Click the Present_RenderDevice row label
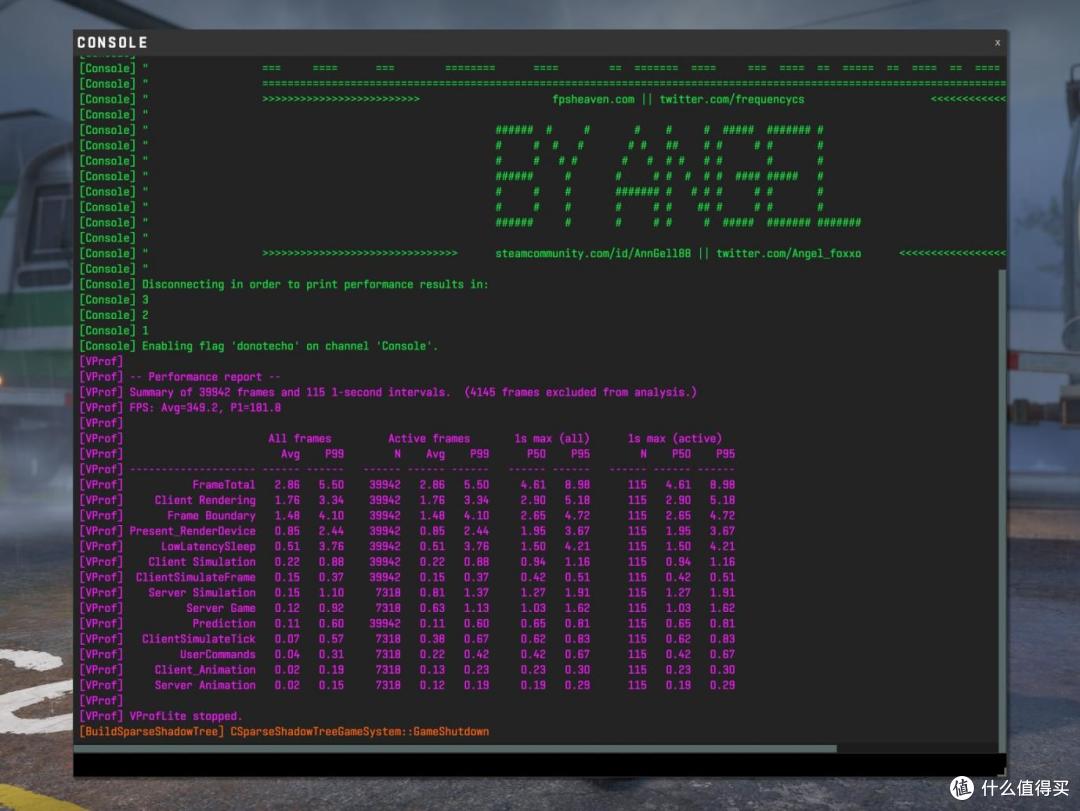The height and width of the screenshot is (811, 1080). click(x=192, y=531)
